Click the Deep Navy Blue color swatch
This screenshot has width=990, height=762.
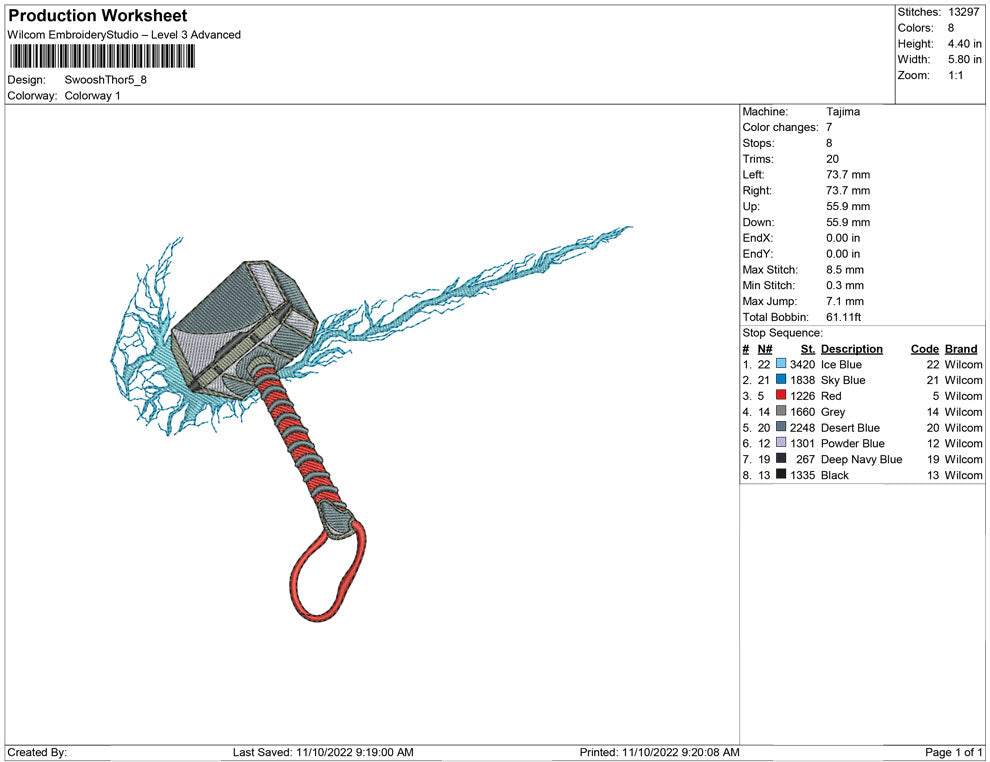(x=781, y=458)
